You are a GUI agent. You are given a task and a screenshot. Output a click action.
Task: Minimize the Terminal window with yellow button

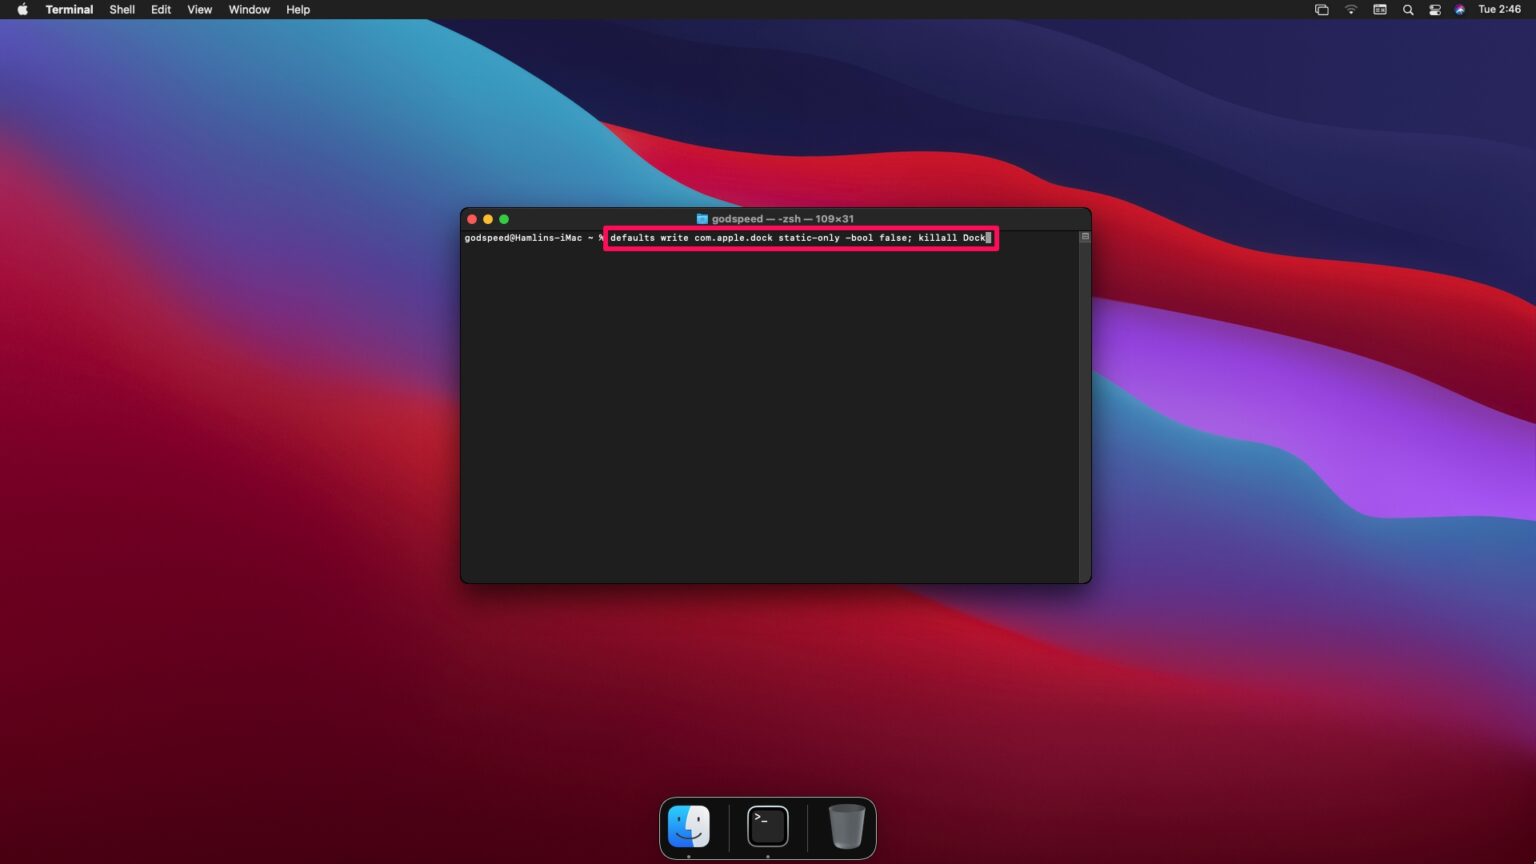488,219
